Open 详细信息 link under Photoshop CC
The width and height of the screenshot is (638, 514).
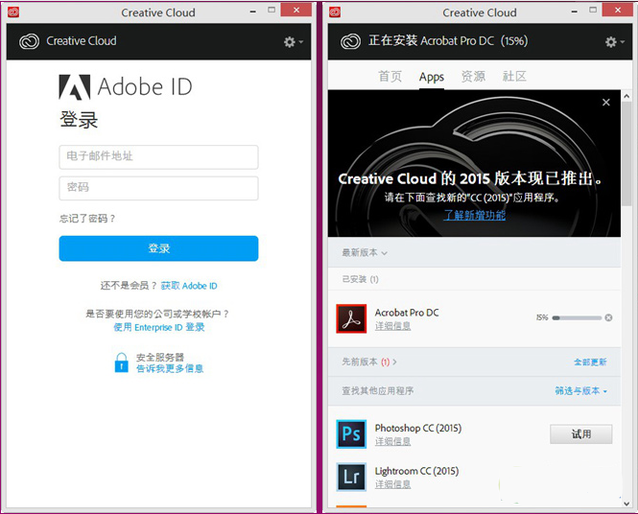tap(393, 441)
